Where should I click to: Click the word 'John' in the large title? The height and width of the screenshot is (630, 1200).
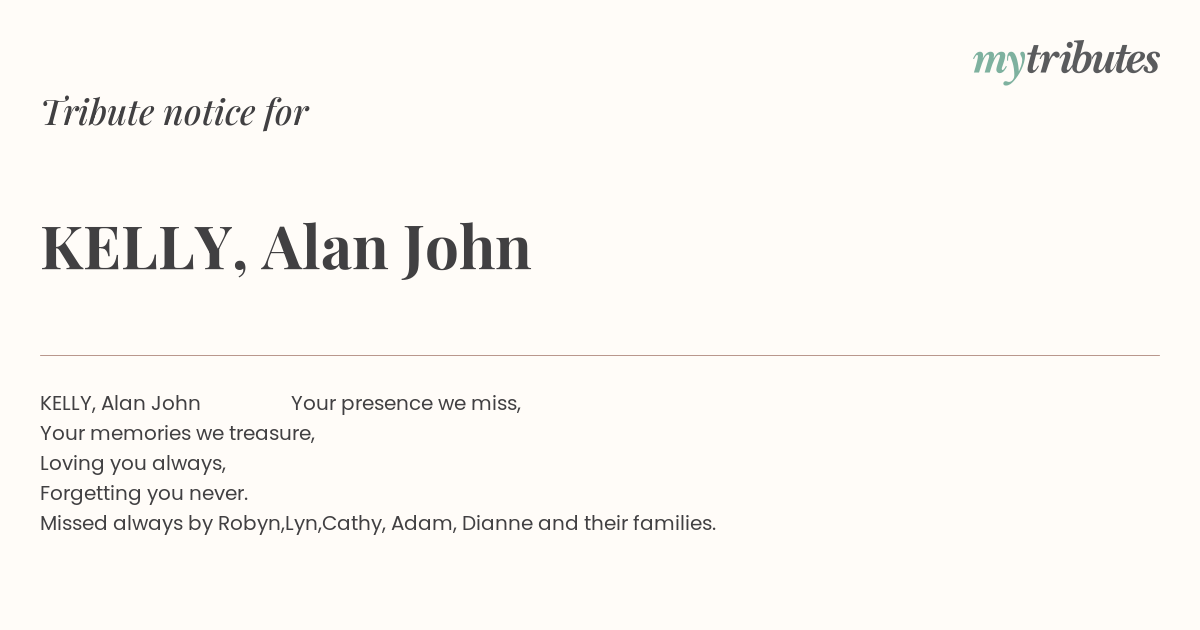point(467,248)
